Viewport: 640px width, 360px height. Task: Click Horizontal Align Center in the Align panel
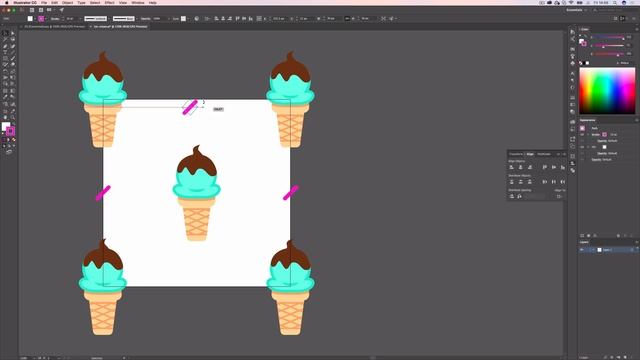pos(520,167)
